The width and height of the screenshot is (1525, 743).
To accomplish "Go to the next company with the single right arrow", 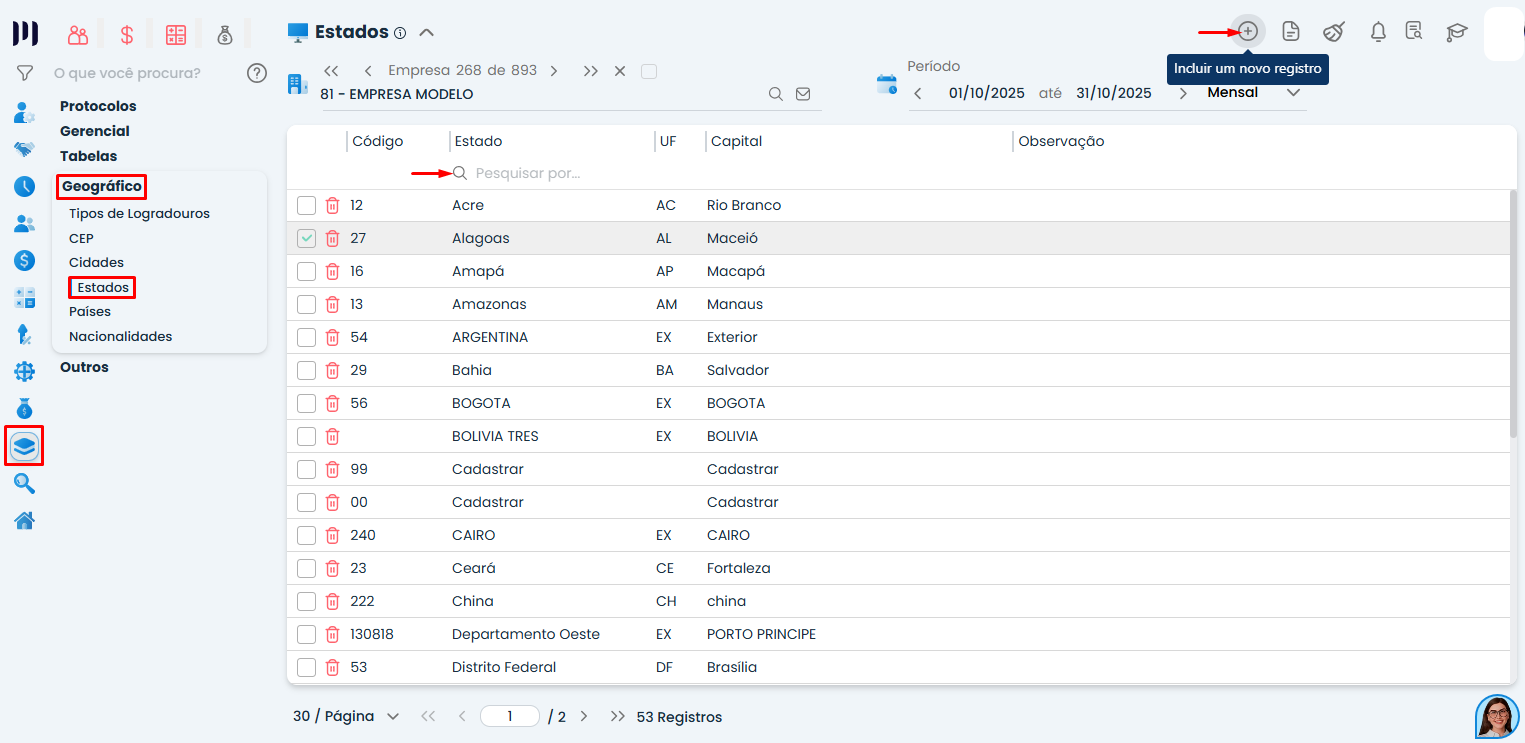I will [553, 71].
